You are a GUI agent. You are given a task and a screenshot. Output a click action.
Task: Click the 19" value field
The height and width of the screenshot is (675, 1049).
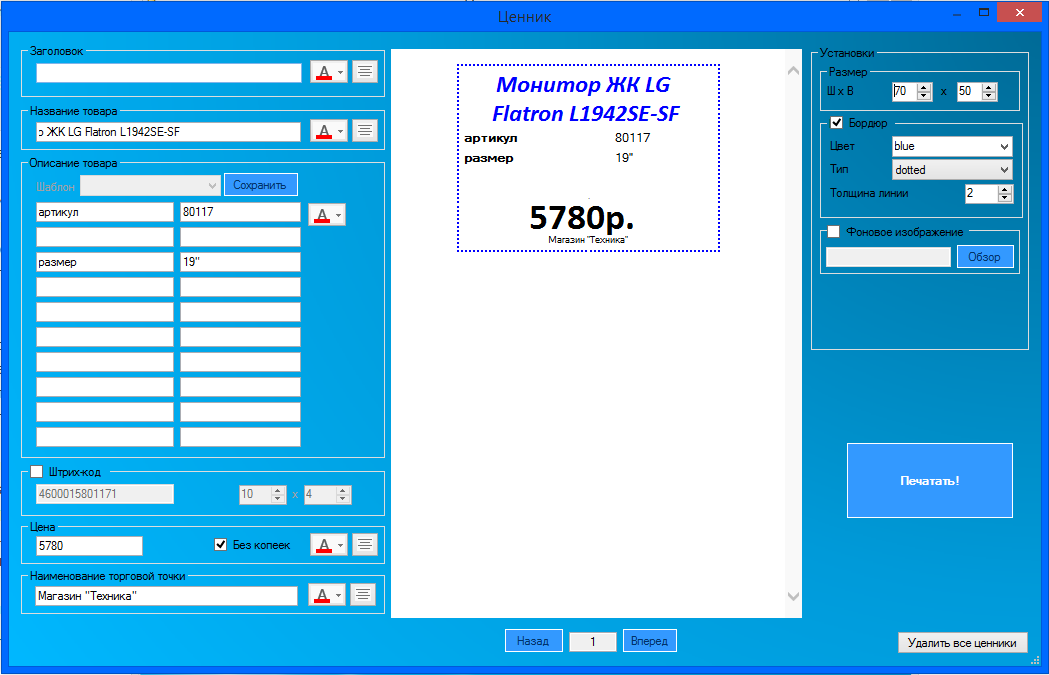click(240, 262)
